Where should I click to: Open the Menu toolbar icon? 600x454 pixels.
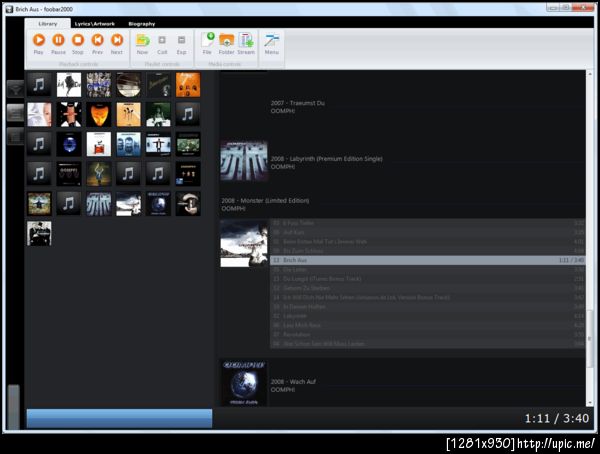coord(272,40)
